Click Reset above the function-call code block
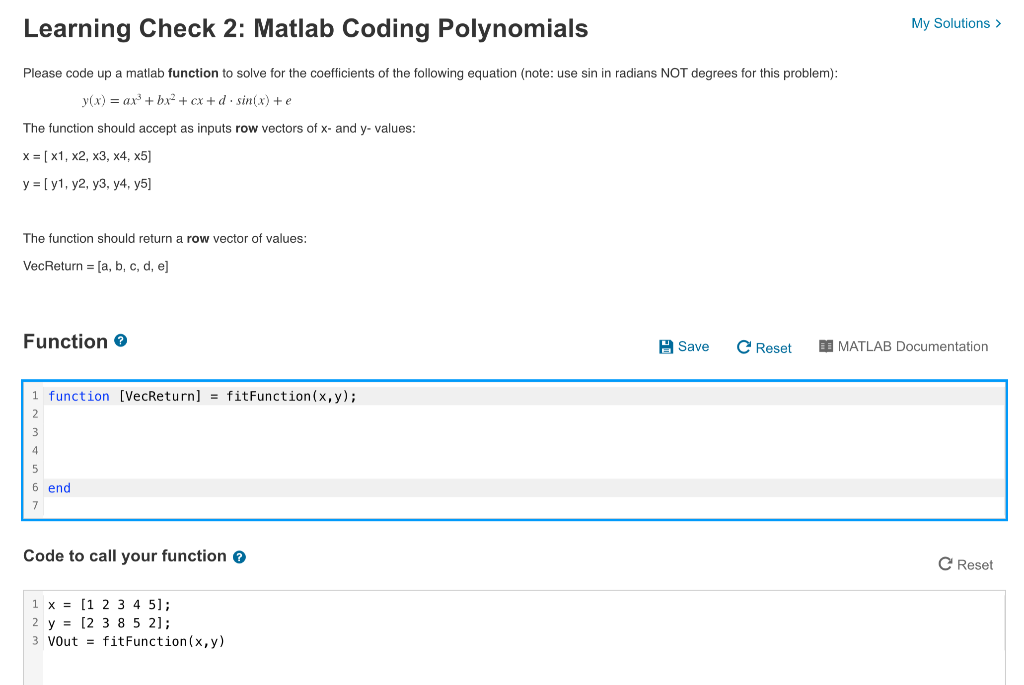 [x=966, y=564]
